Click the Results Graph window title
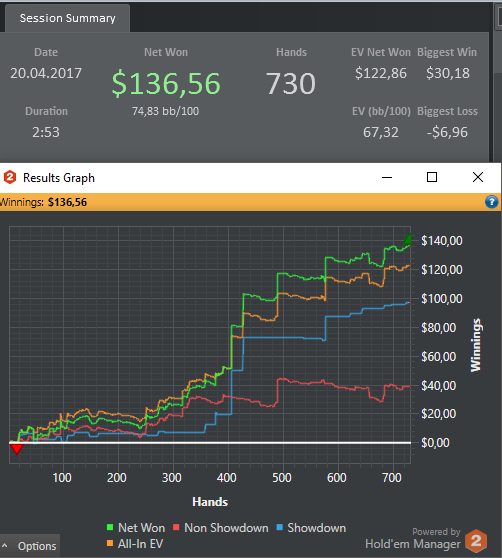 tap(59, 178)
